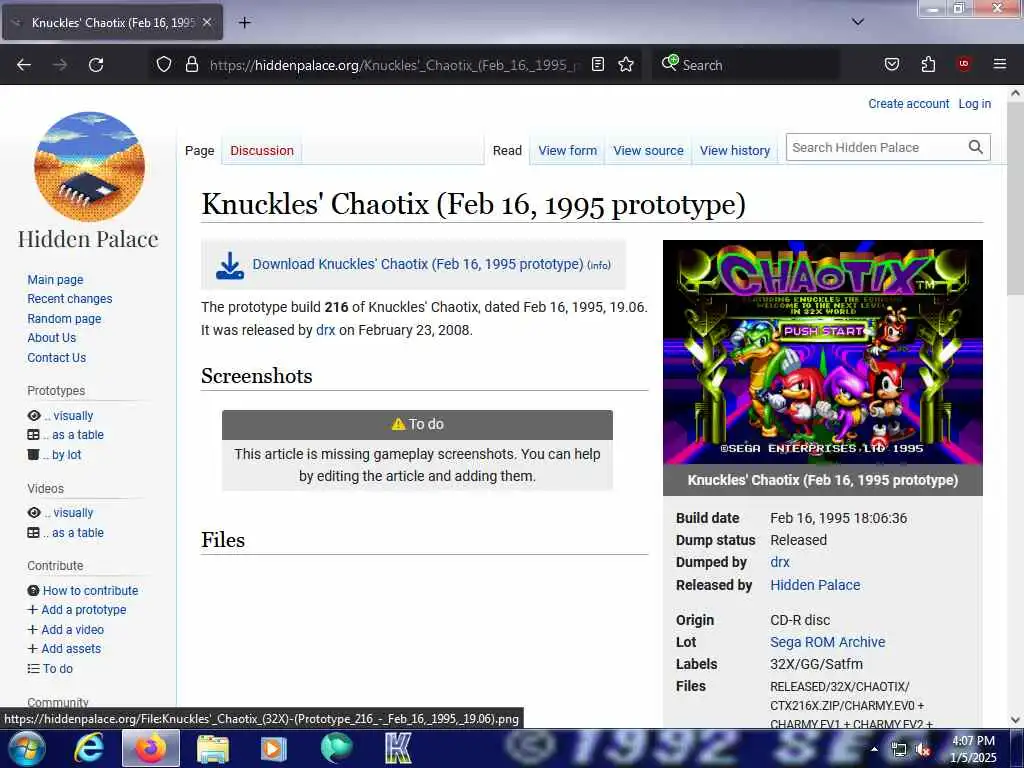
Task: Close the Knuckles' Chaotix browser tab
Action: pyautogui.click(x=207, y=22)
